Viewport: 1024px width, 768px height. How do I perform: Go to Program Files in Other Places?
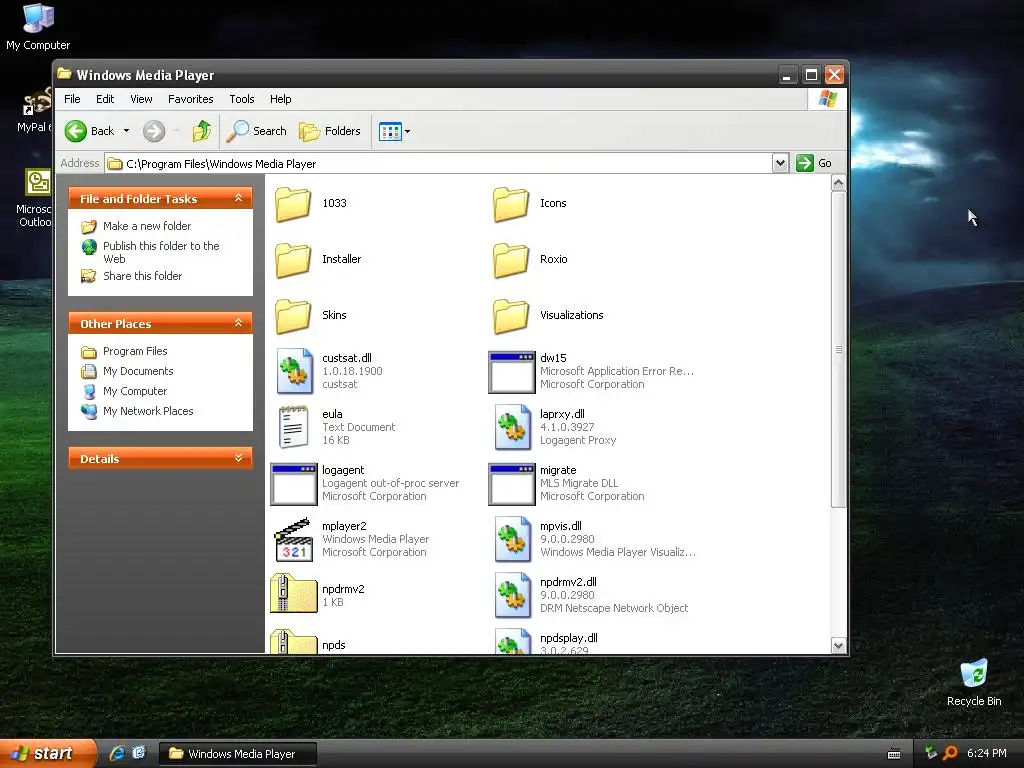click(x=135, y=351)
